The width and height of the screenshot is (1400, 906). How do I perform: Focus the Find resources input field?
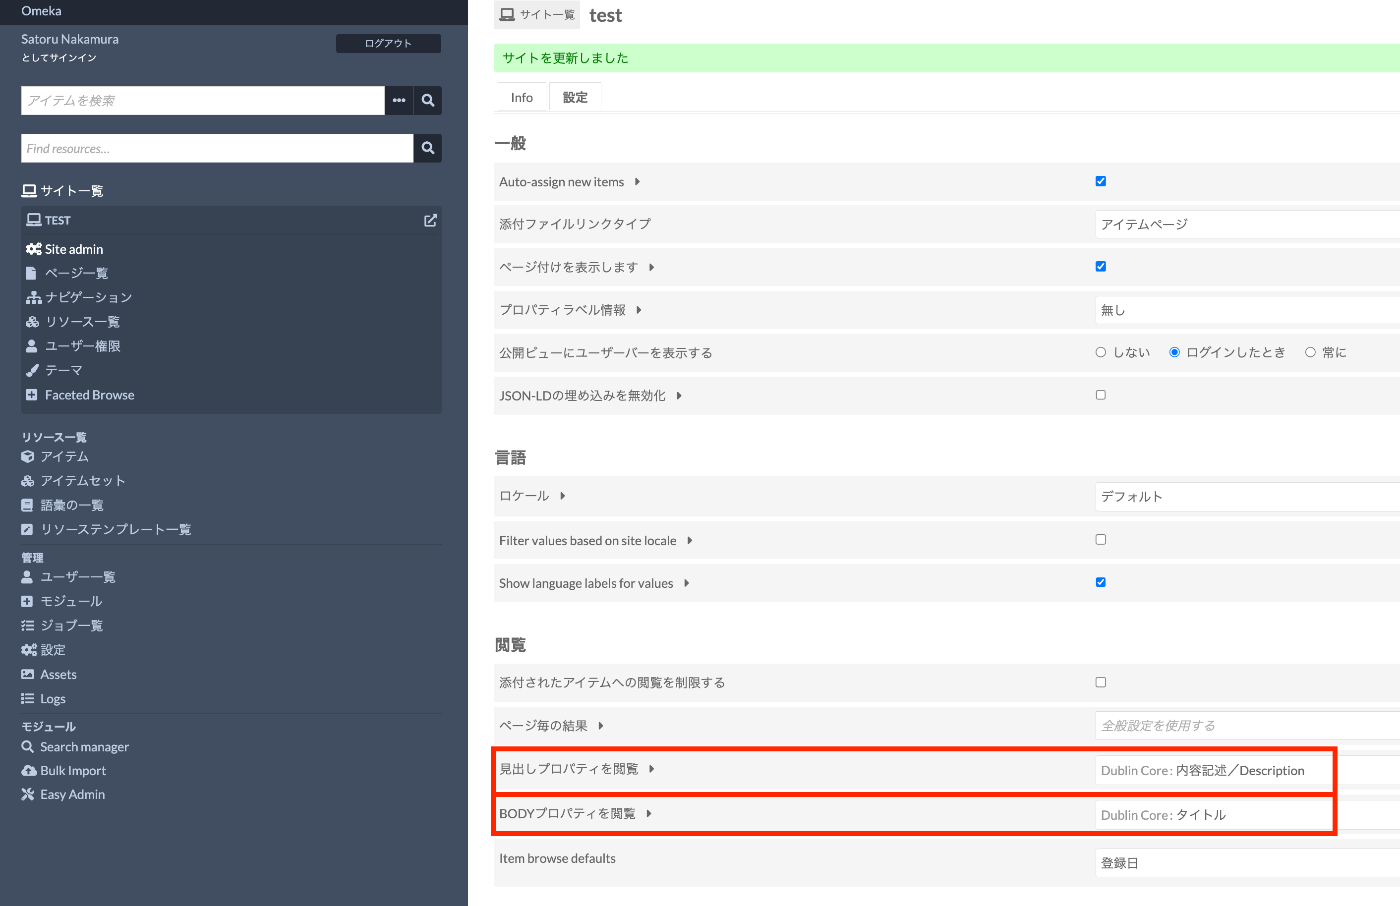217,148
